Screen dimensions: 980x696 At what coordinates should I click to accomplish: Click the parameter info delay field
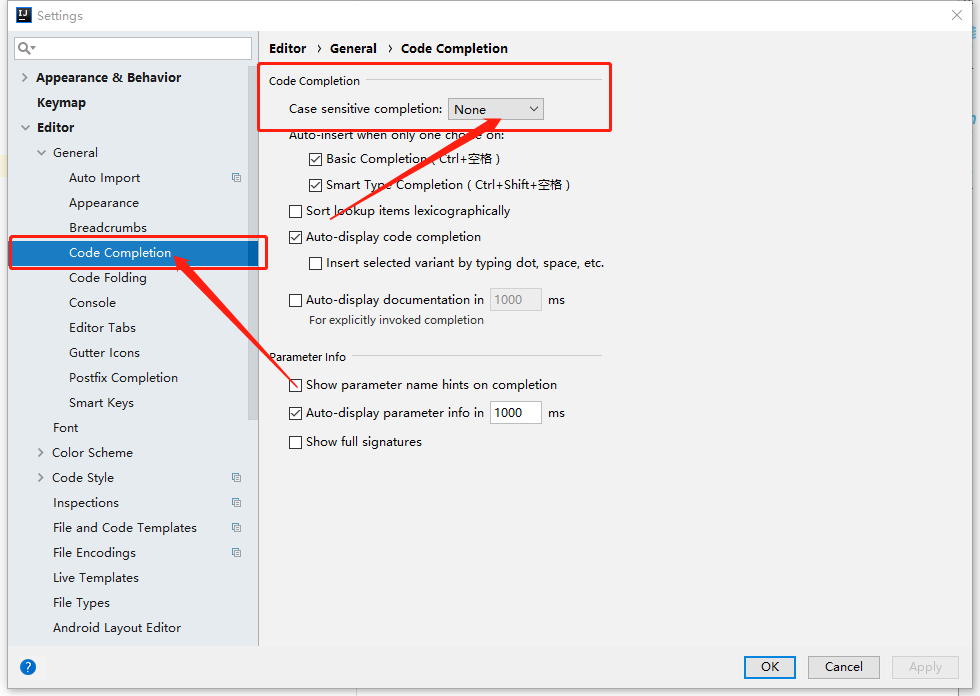[x=516, y=412]
